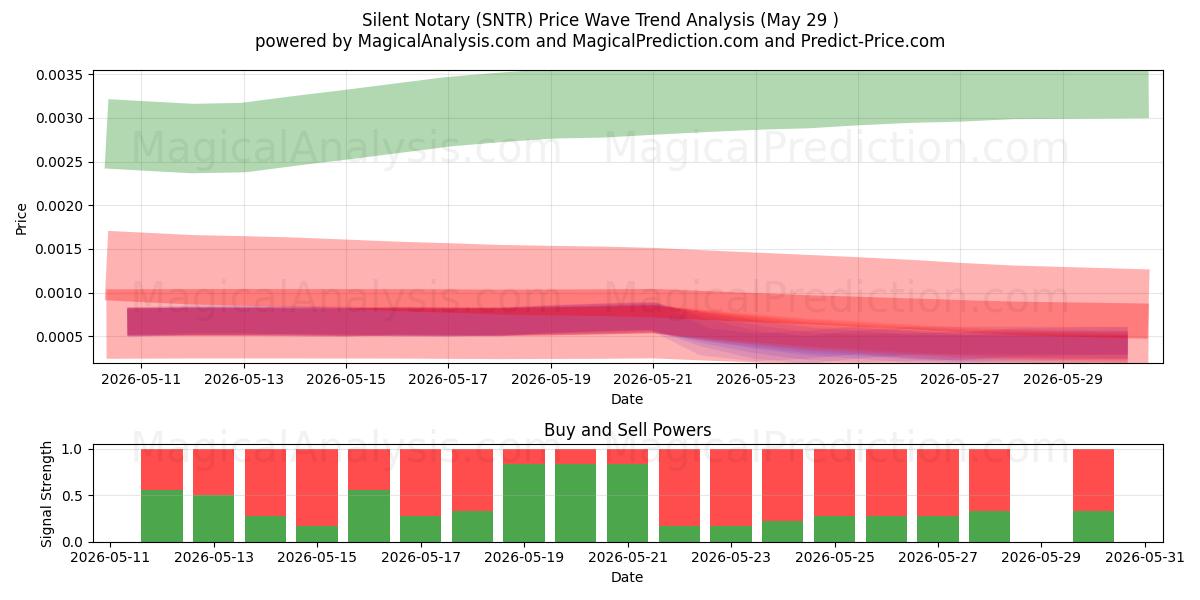
Task: Click the purple price band near 2026-05-13
Action: click(x=244, y=321)
